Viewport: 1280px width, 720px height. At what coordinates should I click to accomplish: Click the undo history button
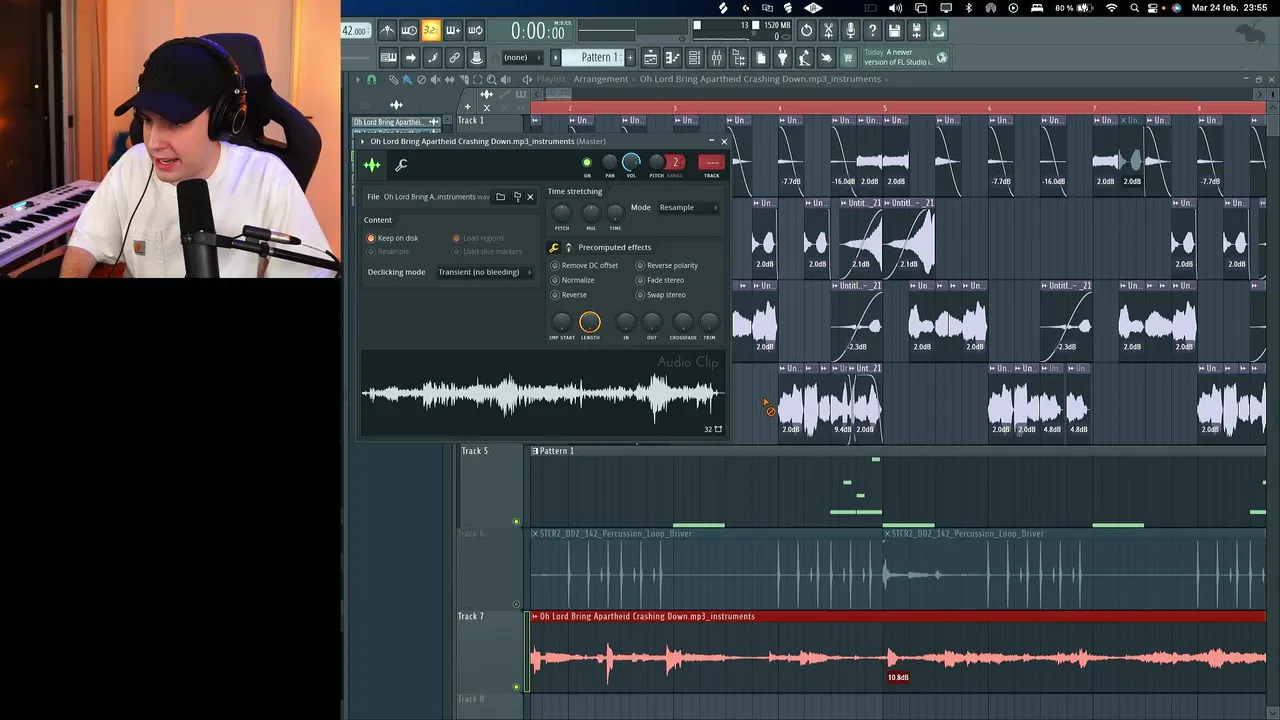[807, 30]
